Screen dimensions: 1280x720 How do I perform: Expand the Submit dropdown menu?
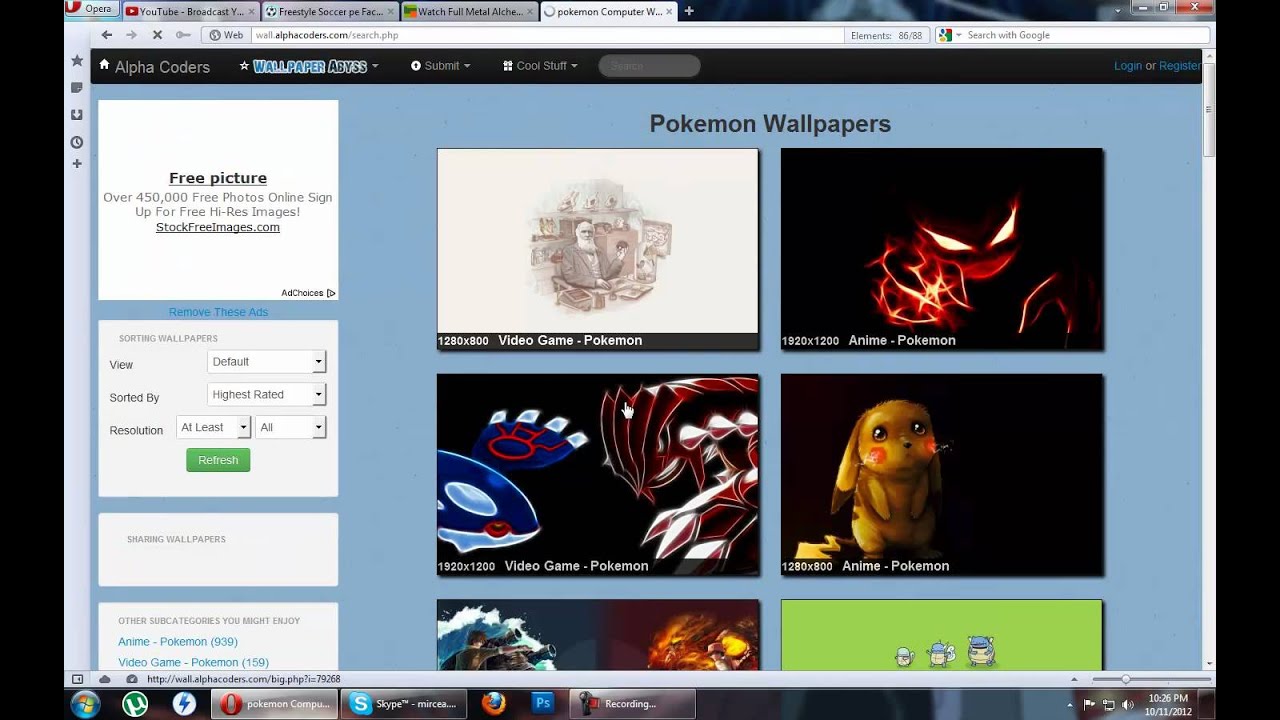440,66
